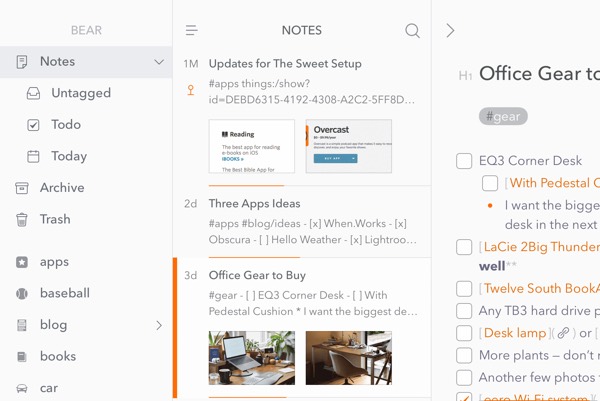Check the Another few photos checkbox

(464, 378)
